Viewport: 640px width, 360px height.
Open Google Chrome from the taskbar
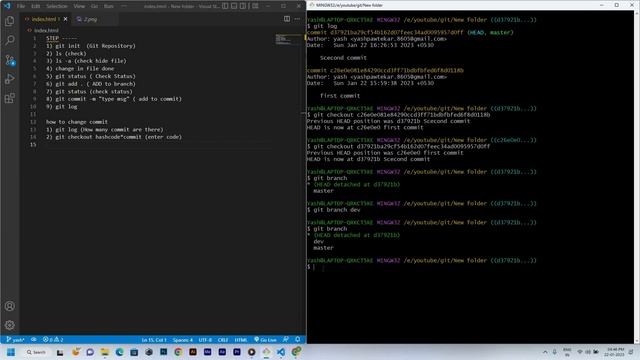coord(178,352)
